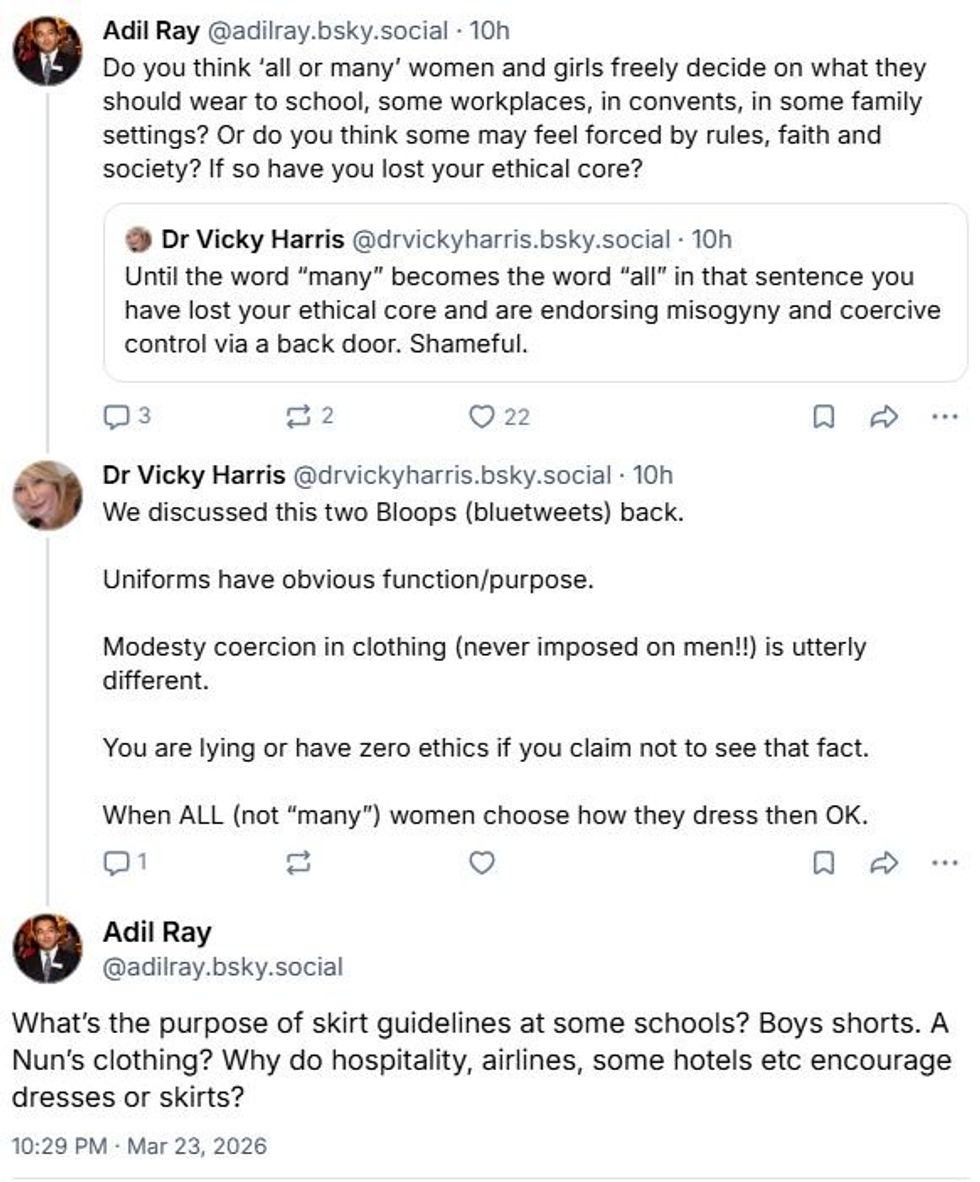Open Adil Ray's avatar at top
980x1182 pixels.
[x=47, y=52]
